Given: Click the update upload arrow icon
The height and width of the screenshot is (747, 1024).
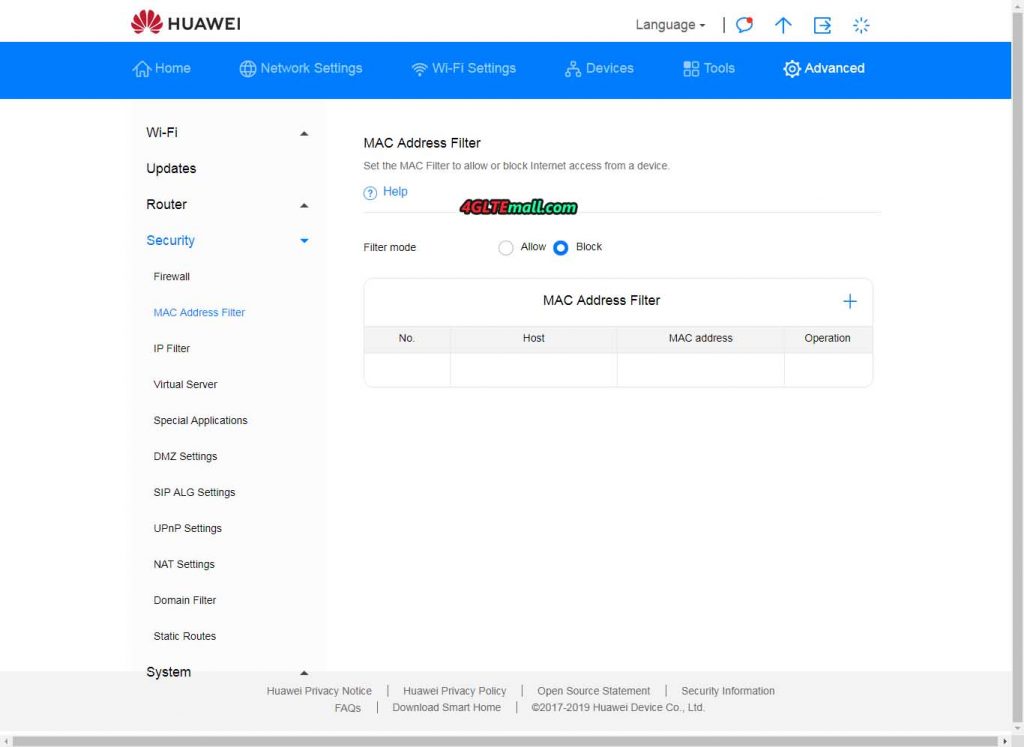Looking at the screenshot, I should [783, 25].
